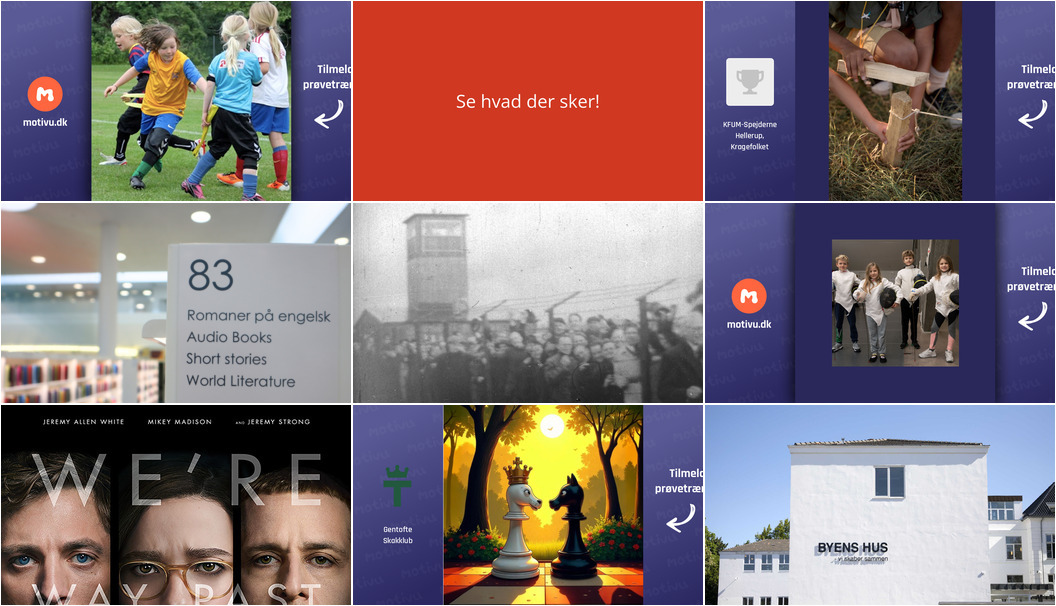Click "Tilmeld prøvetræning" in the fencing tile

pos(1030,279)
